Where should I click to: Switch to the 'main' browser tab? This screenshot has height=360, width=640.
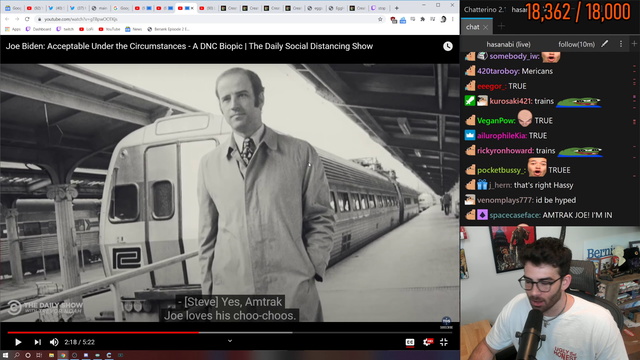[99, 8]
